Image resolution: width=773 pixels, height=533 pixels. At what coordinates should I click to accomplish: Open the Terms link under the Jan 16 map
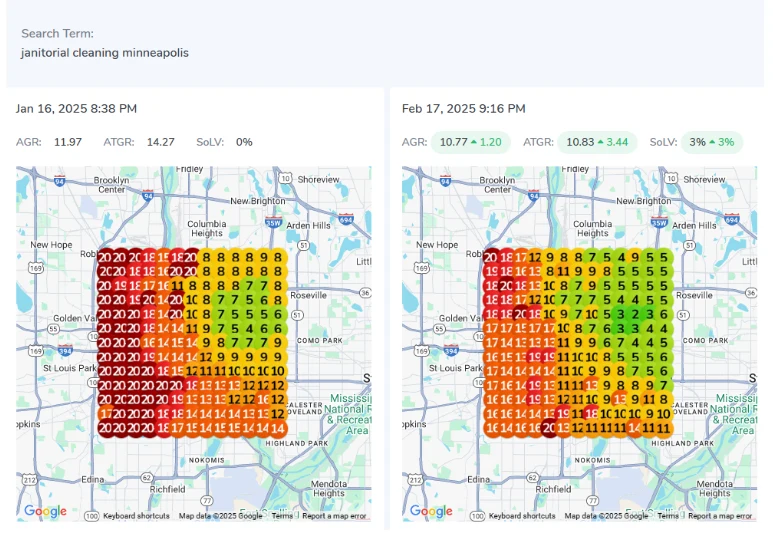point(282,516)
